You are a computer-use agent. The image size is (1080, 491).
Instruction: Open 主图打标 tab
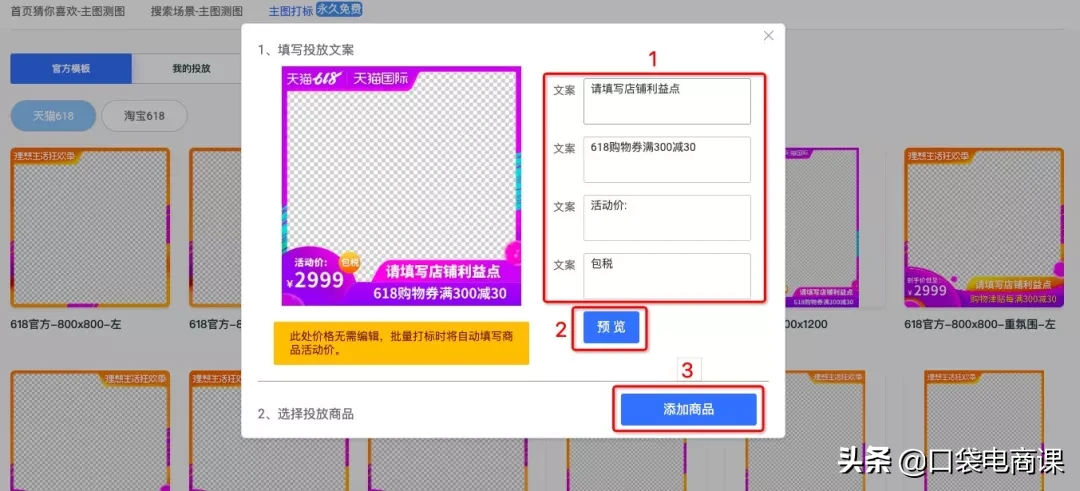pos(291,12)
